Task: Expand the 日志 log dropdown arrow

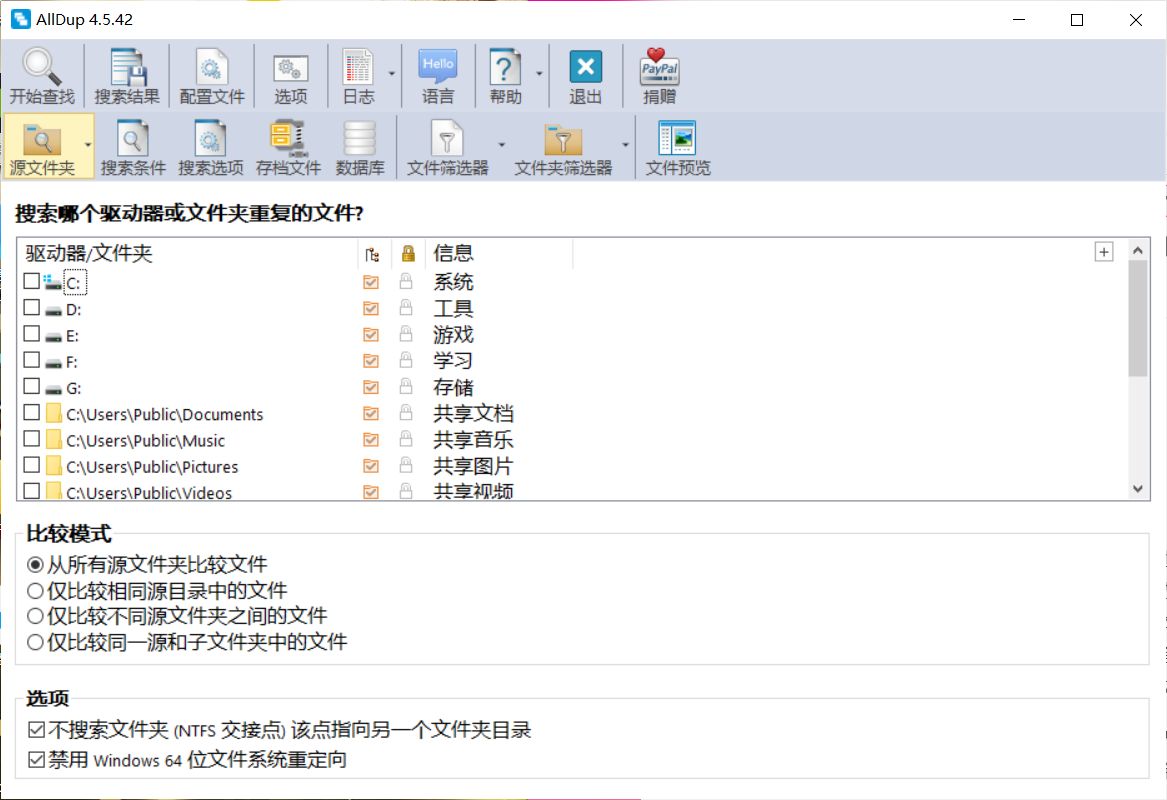Action: 392,74
